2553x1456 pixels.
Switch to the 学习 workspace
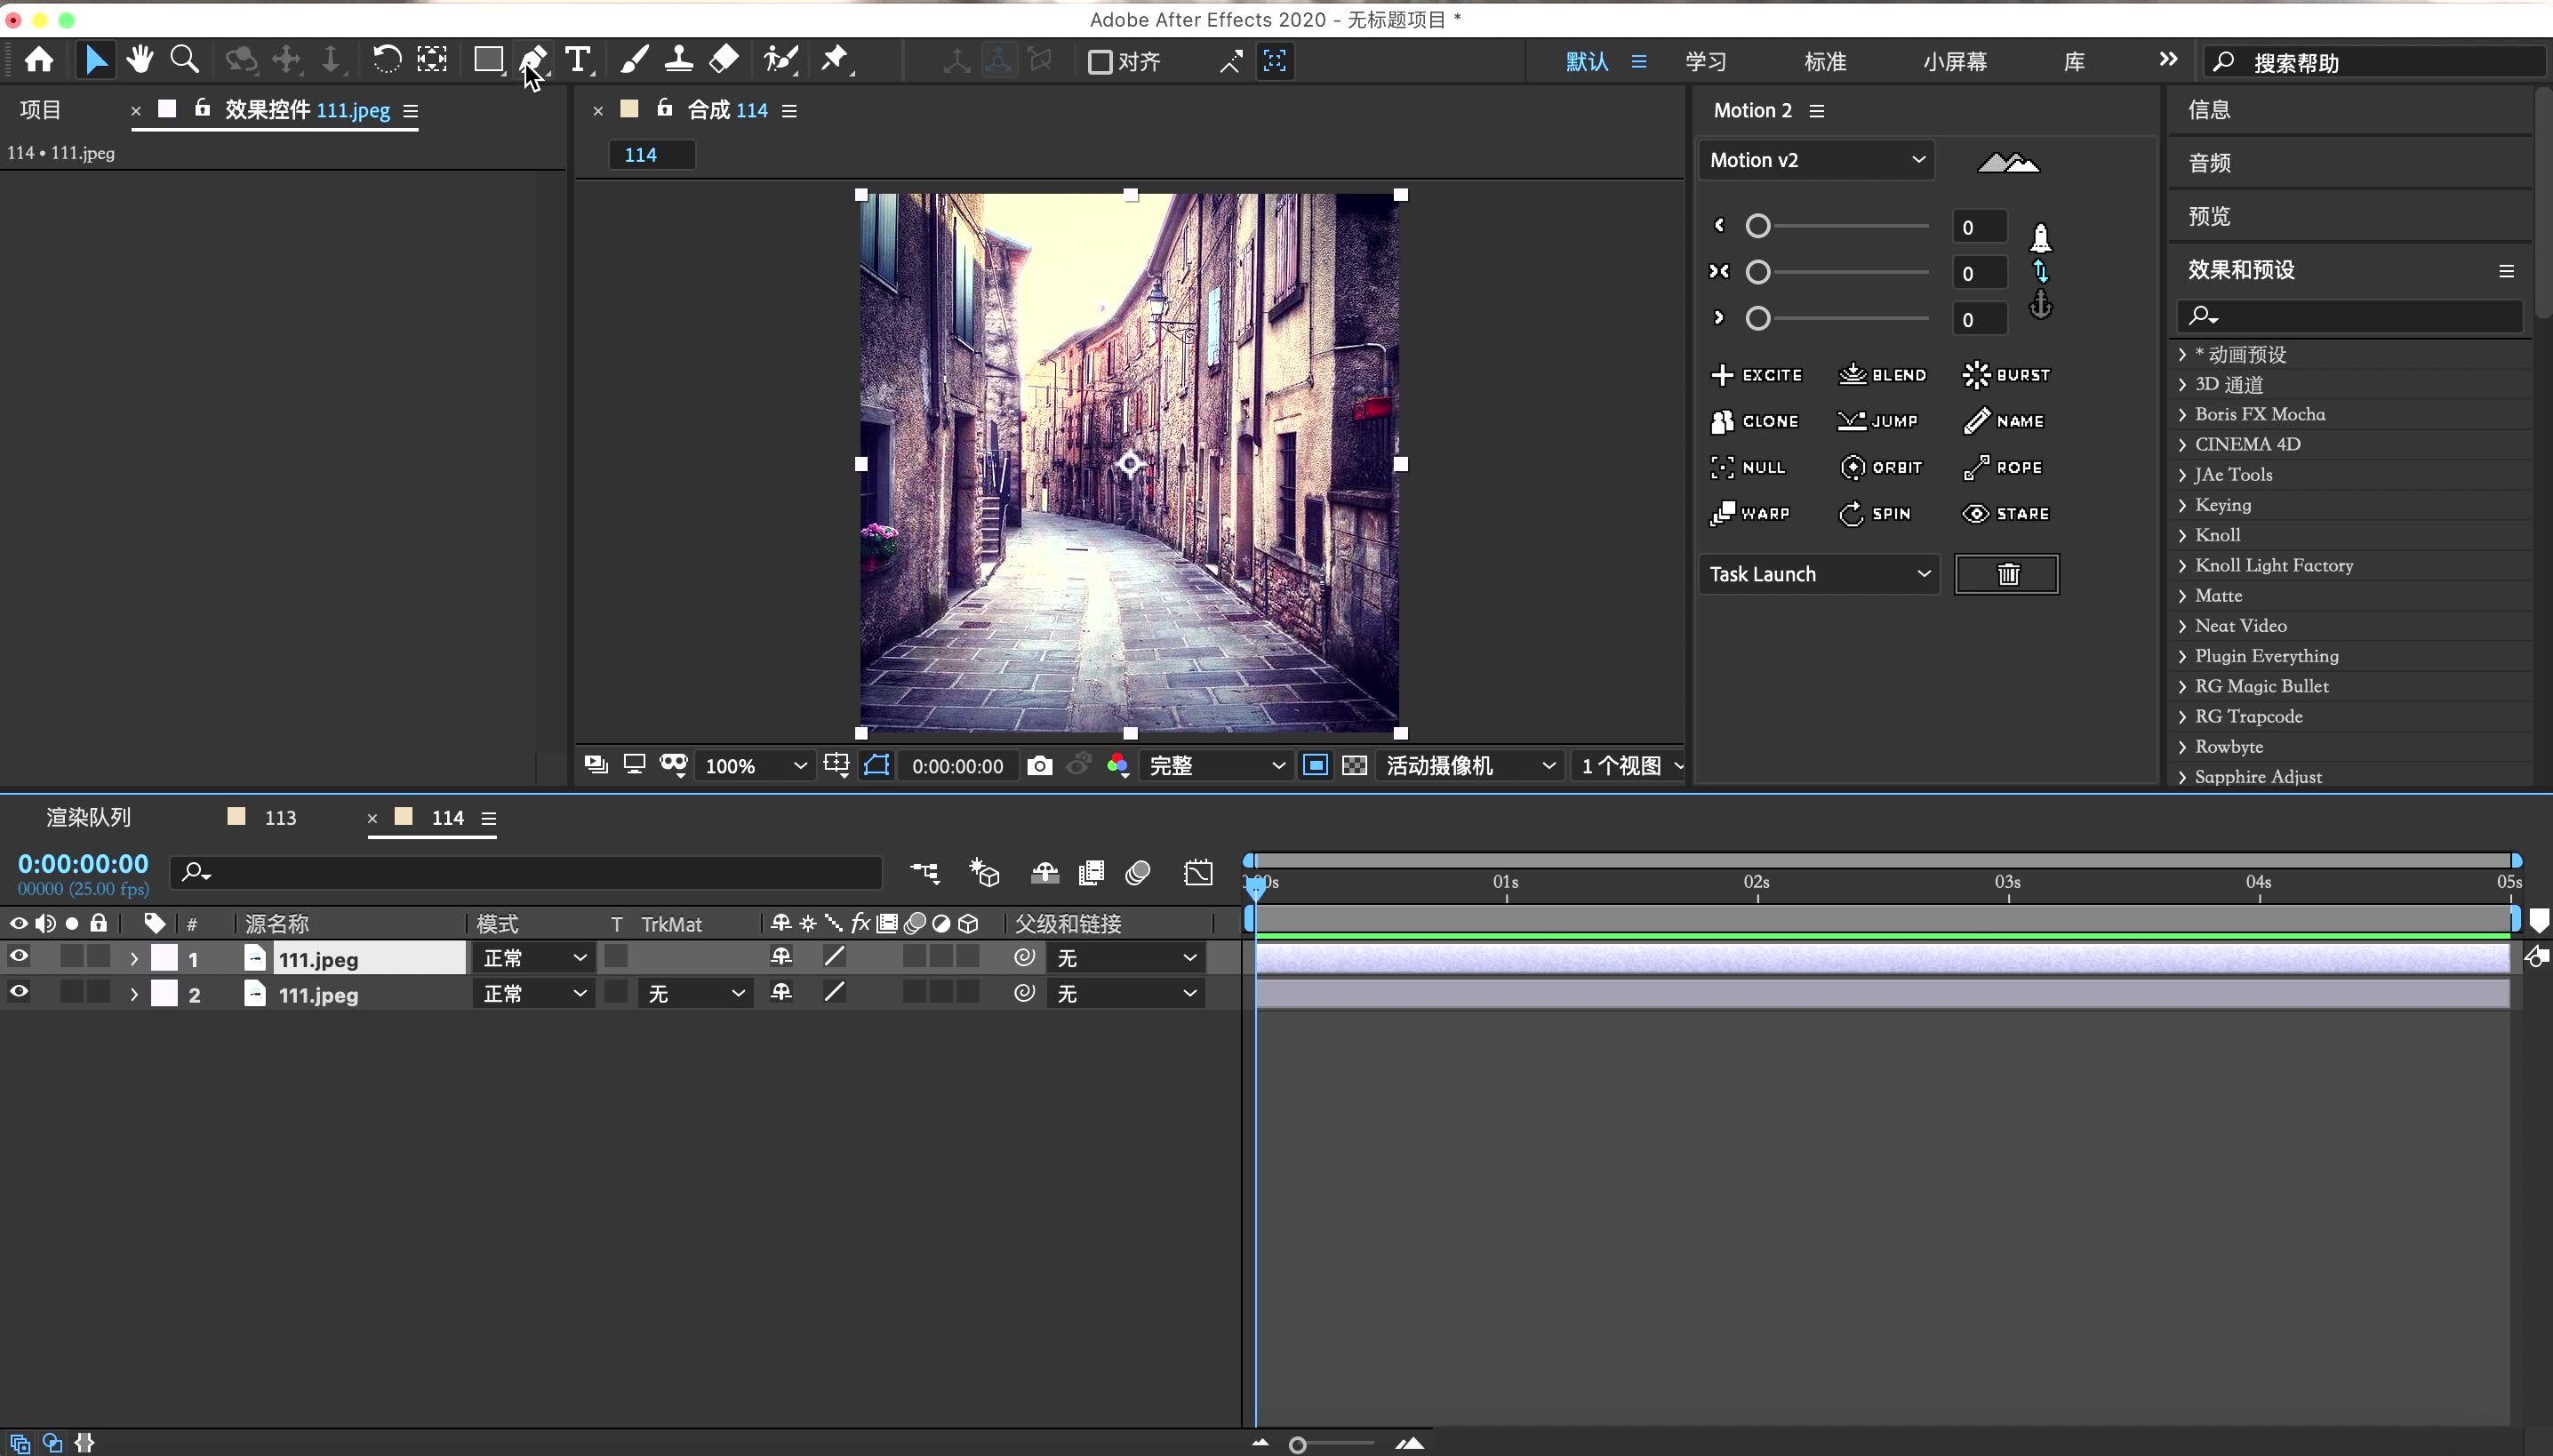[x=1706, y=62]
